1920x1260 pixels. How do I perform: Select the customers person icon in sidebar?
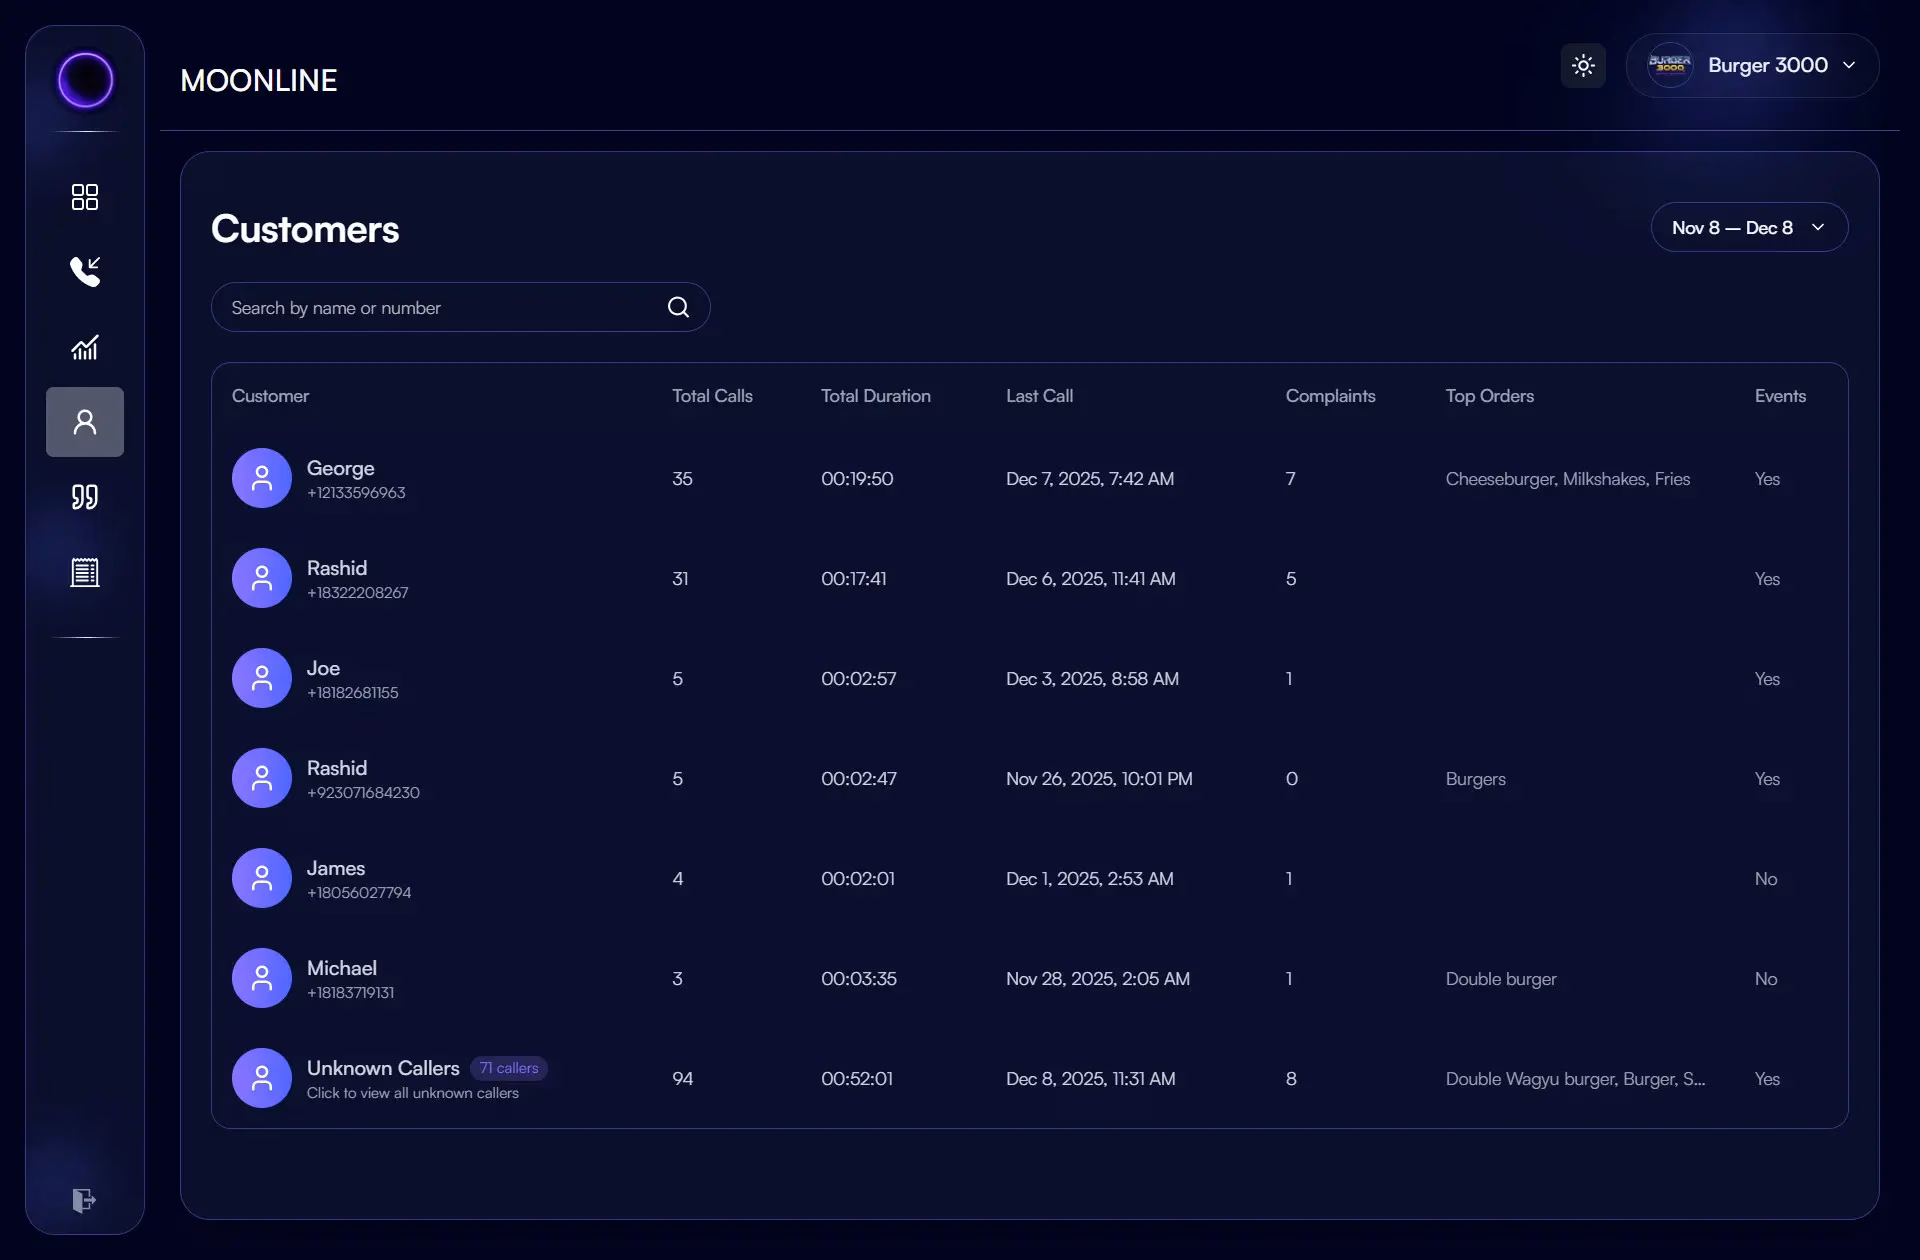tap(85, 422)
